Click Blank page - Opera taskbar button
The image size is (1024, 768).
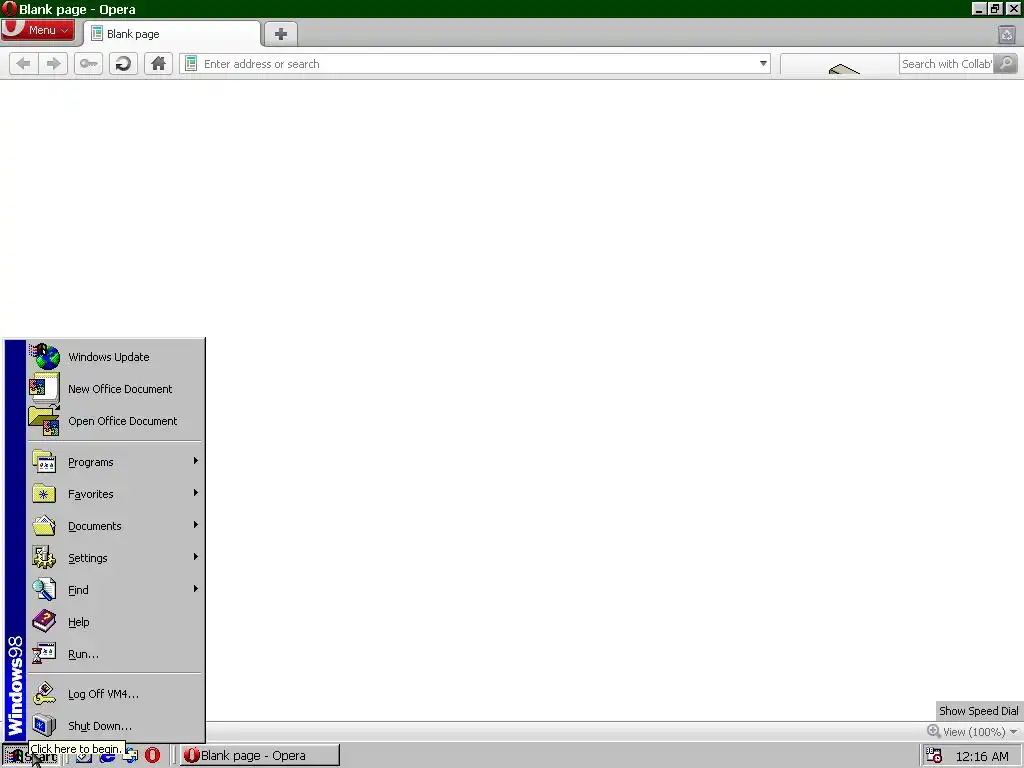[260, 756]
